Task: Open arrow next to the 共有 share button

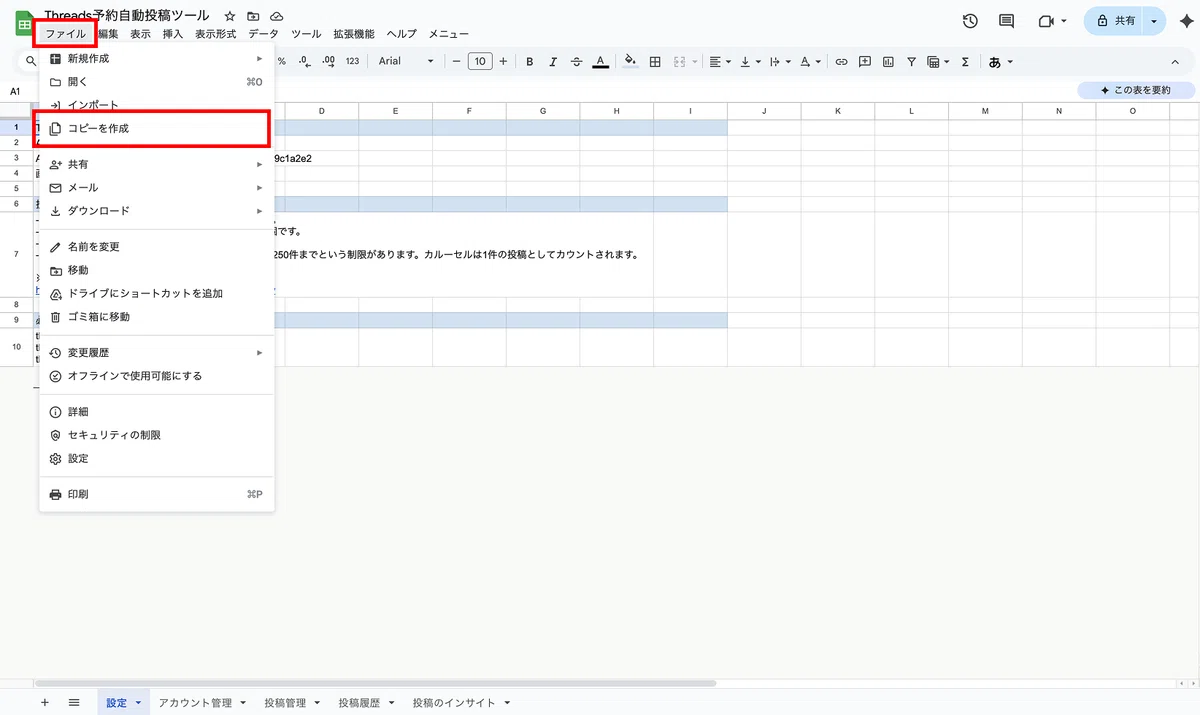Action: click(1155, 21)
